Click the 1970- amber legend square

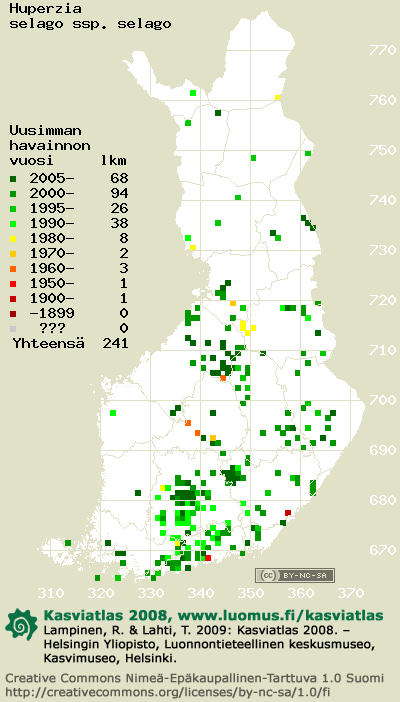point(13,253)
